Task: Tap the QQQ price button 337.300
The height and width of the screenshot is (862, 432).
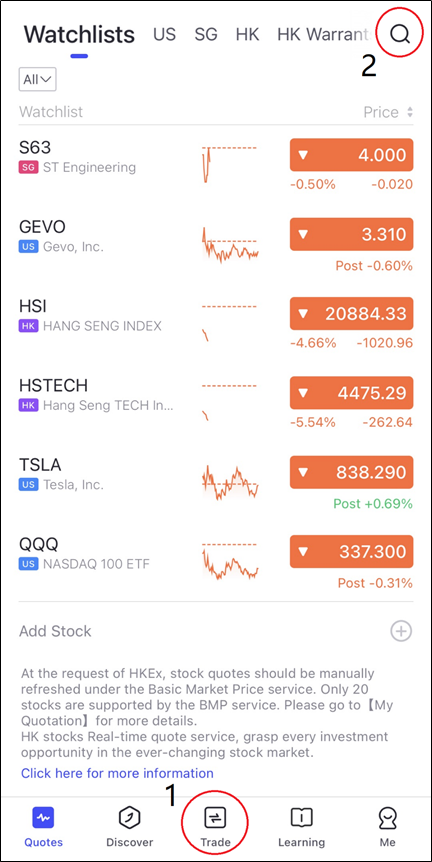Action: pyautogui.click(x=351, y=551)
